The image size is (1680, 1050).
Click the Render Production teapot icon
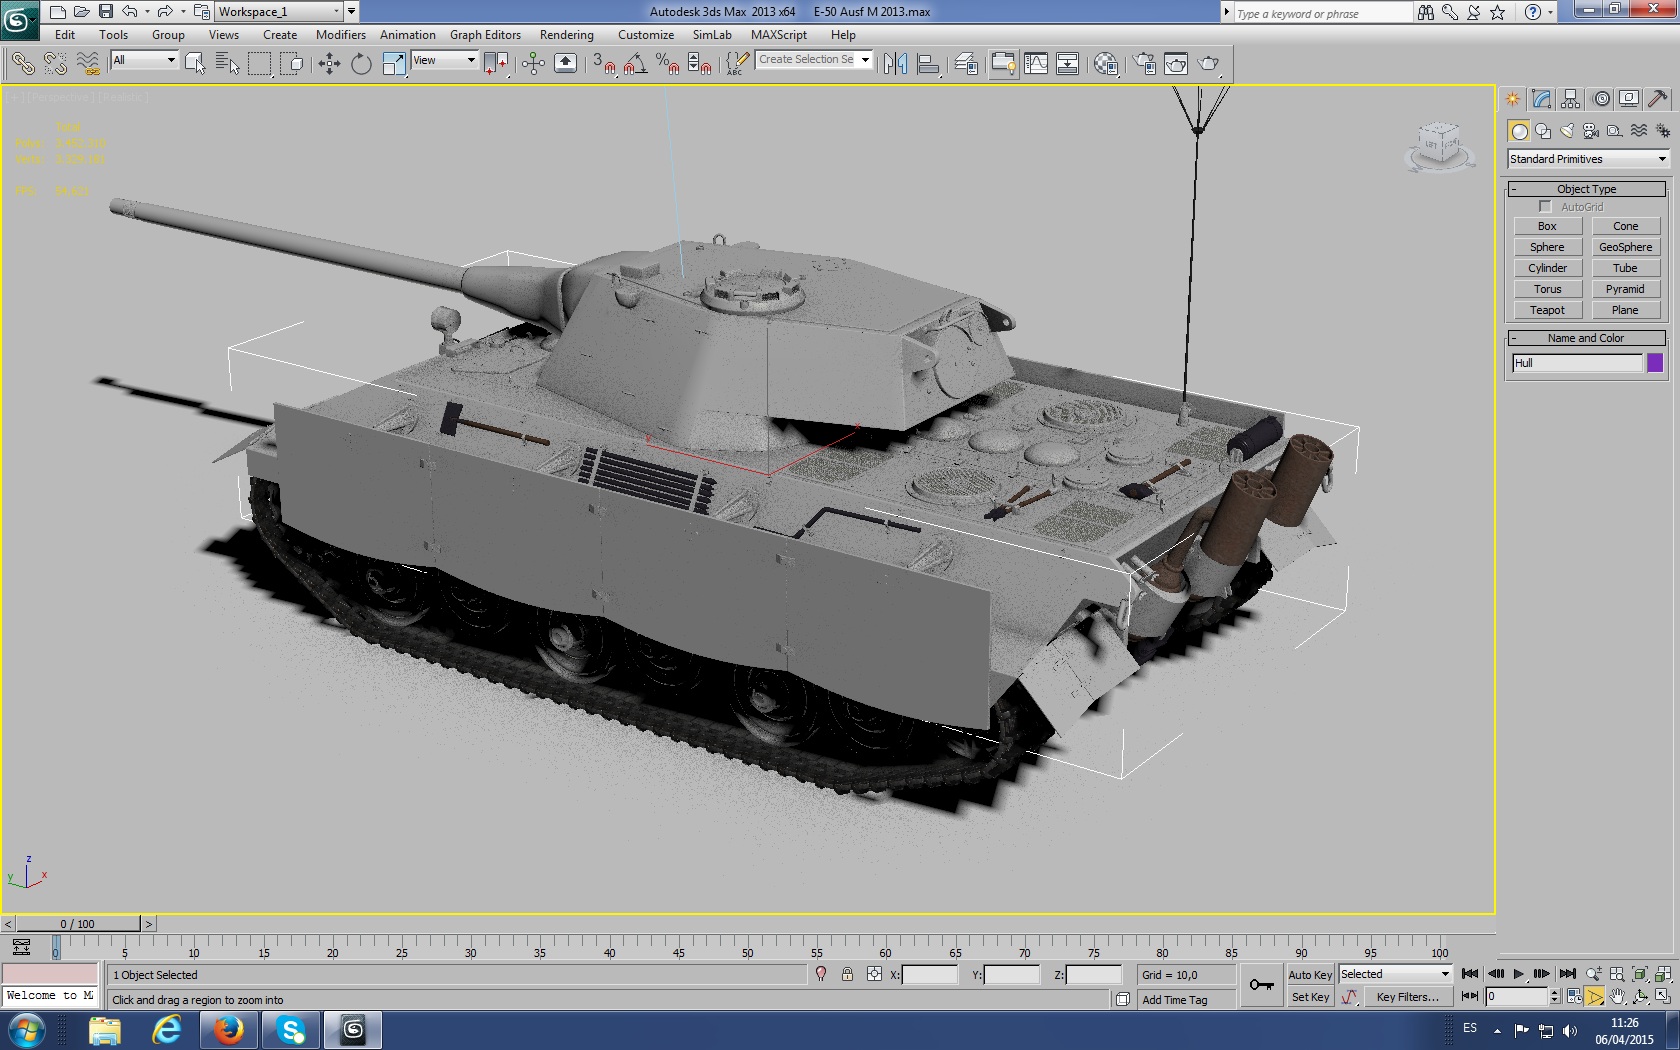point(1208,64)
